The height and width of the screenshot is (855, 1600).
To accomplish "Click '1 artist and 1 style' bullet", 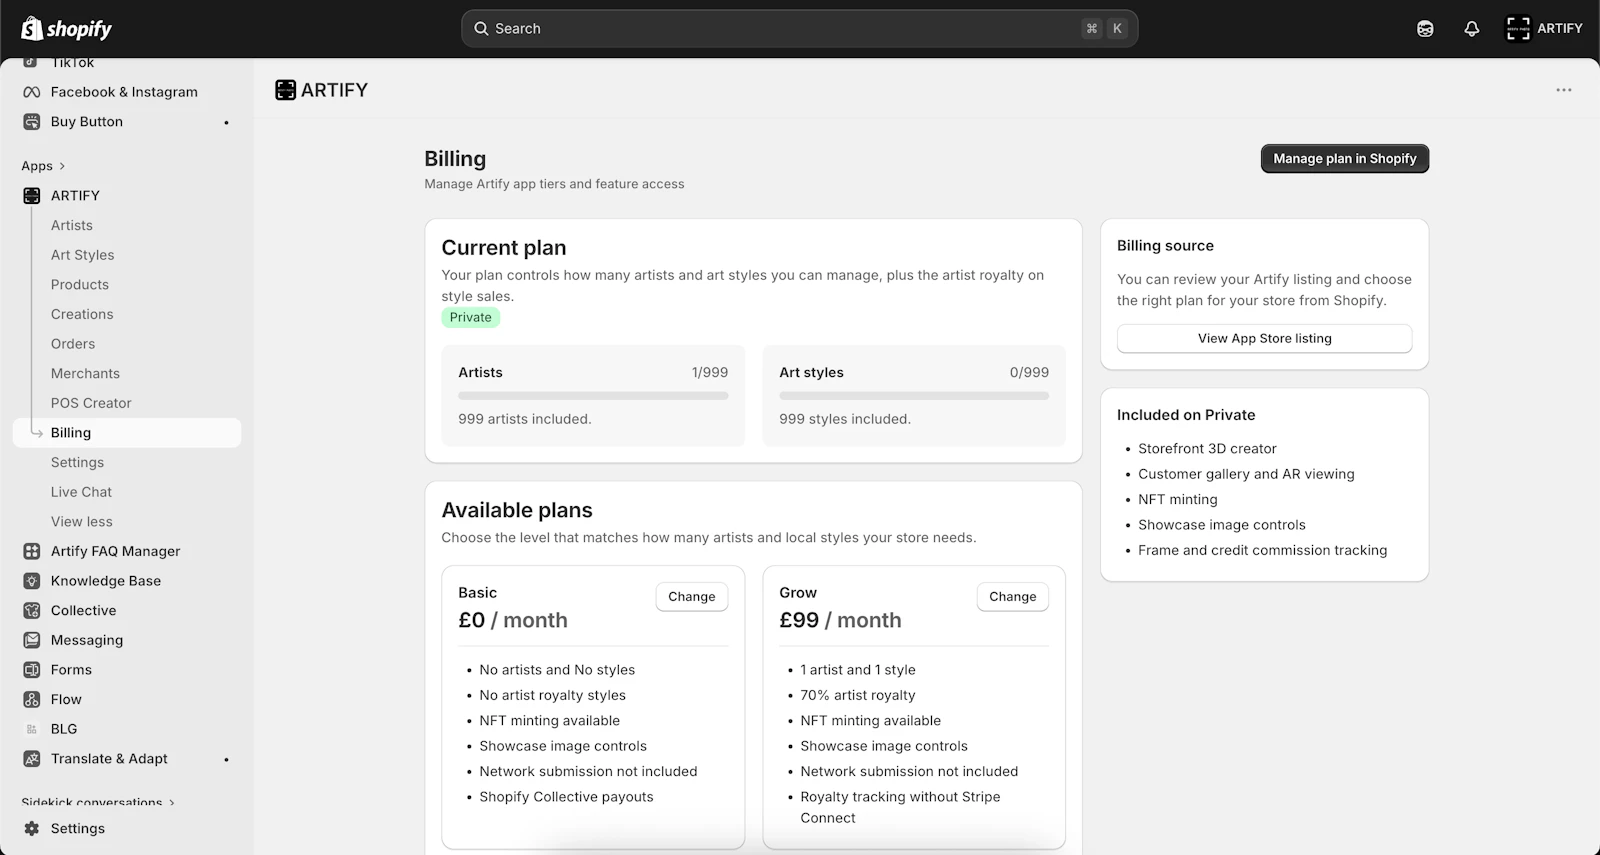I will pyautogui.click(x=858, y=670).
